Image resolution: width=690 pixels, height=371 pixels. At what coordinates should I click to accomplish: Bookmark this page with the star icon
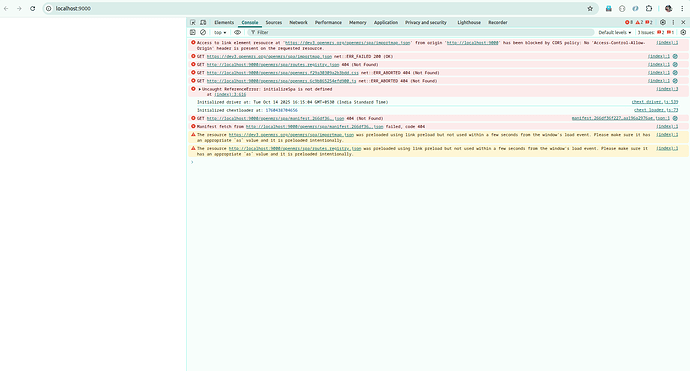pos(590,8)
